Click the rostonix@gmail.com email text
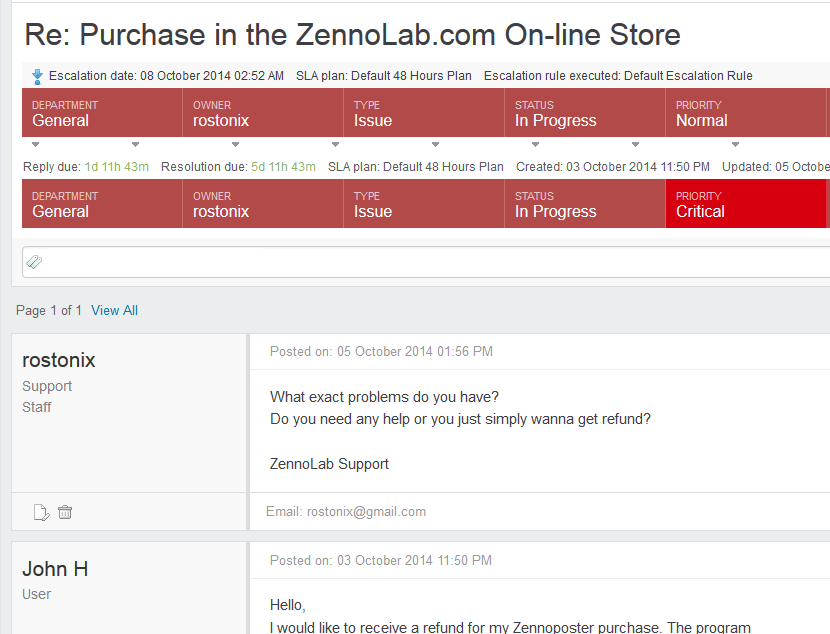 click(366, 512)
